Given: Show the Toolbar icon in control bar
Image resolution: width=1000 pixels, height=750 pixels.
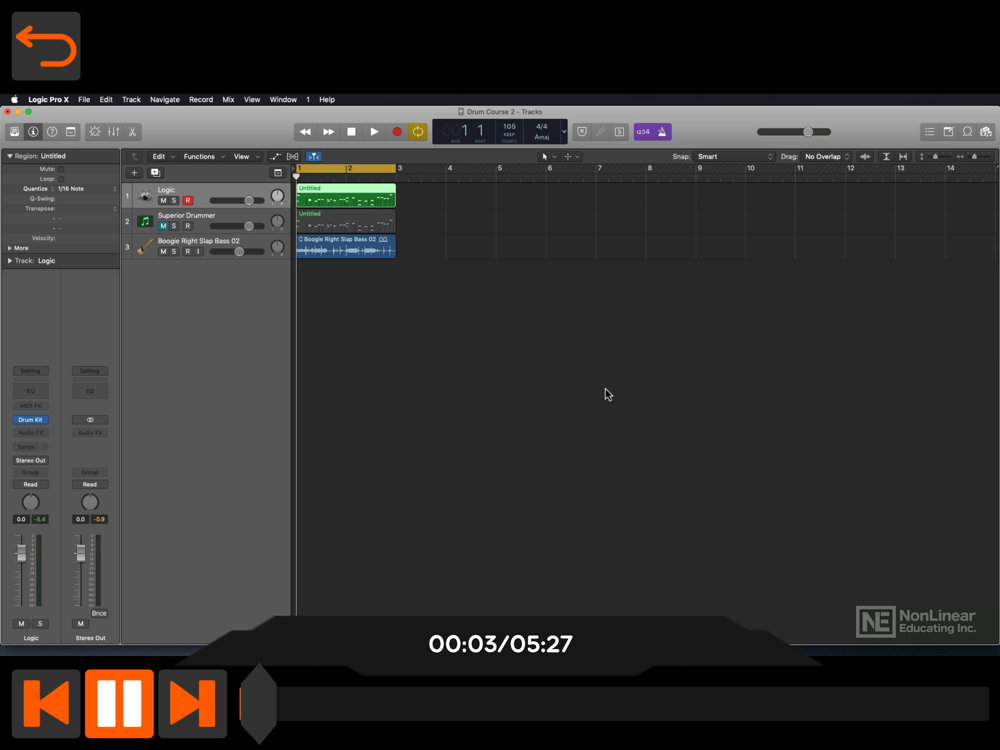Looking at the screenshot, I should (x=71, y=132).
